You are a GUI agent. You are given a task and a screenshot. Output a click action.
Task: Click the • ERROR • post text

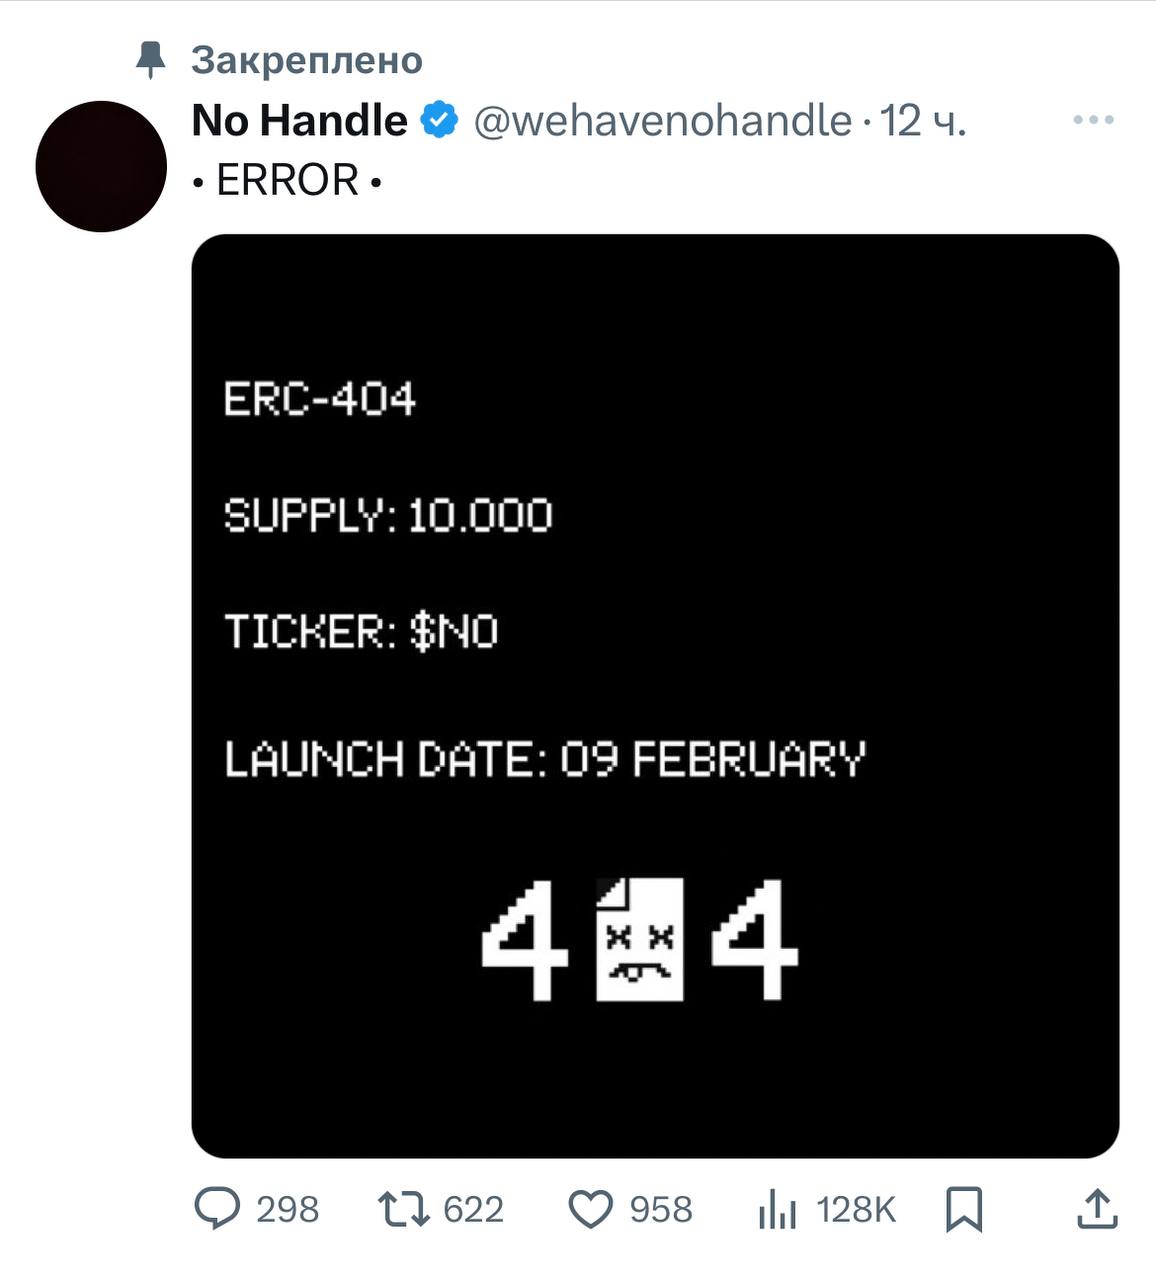(x=286, y=180)
